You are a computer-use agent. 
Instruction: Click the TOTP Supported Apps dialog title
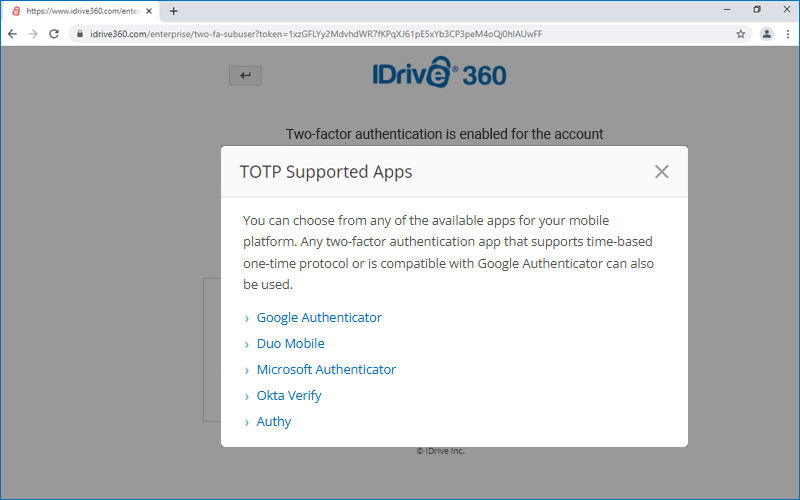point(326,172)
